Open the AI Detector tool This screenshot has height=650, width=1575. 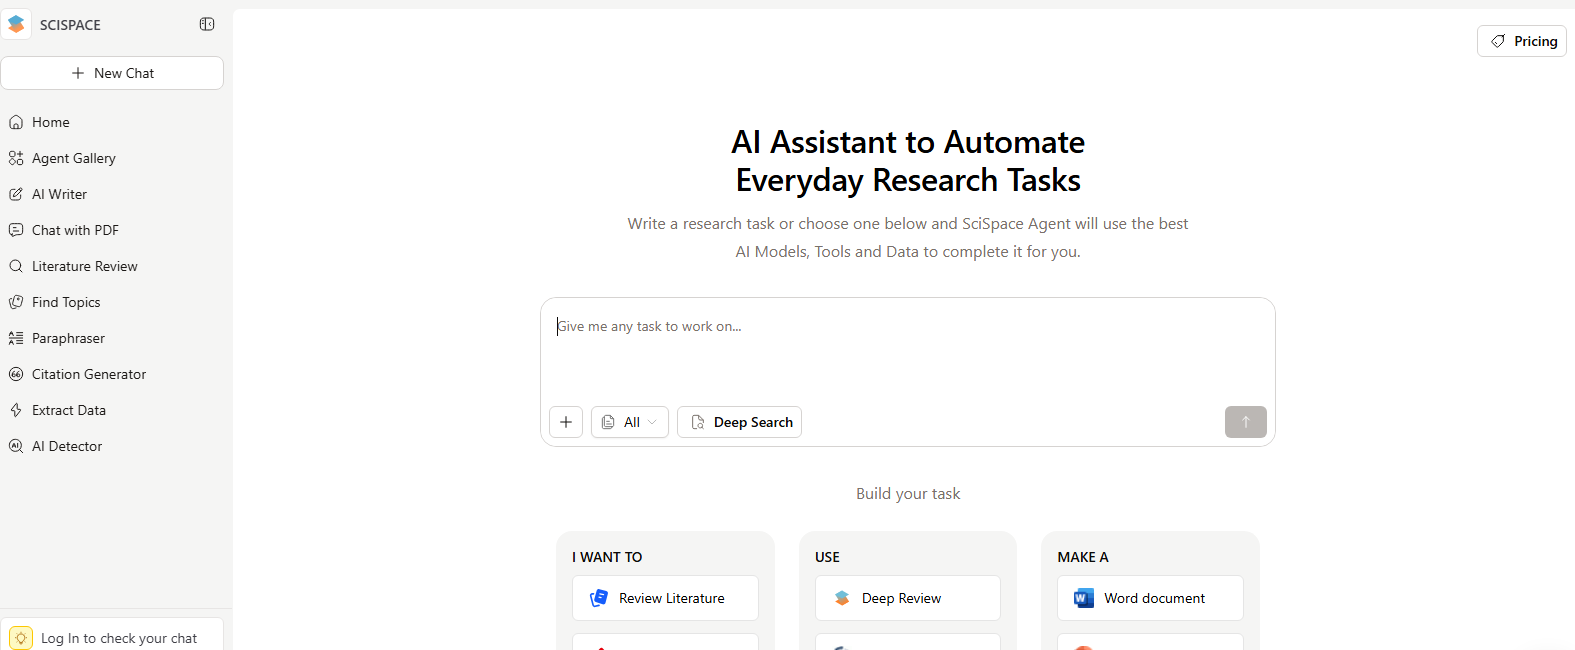pos(66,446)
